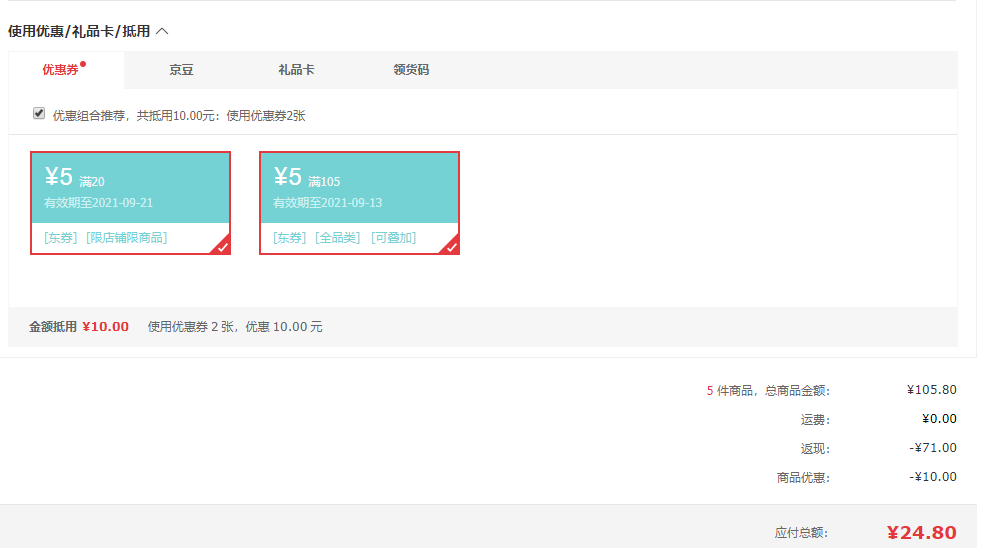Deselect the ¥5 满20 coupon card

click(131, 203)
